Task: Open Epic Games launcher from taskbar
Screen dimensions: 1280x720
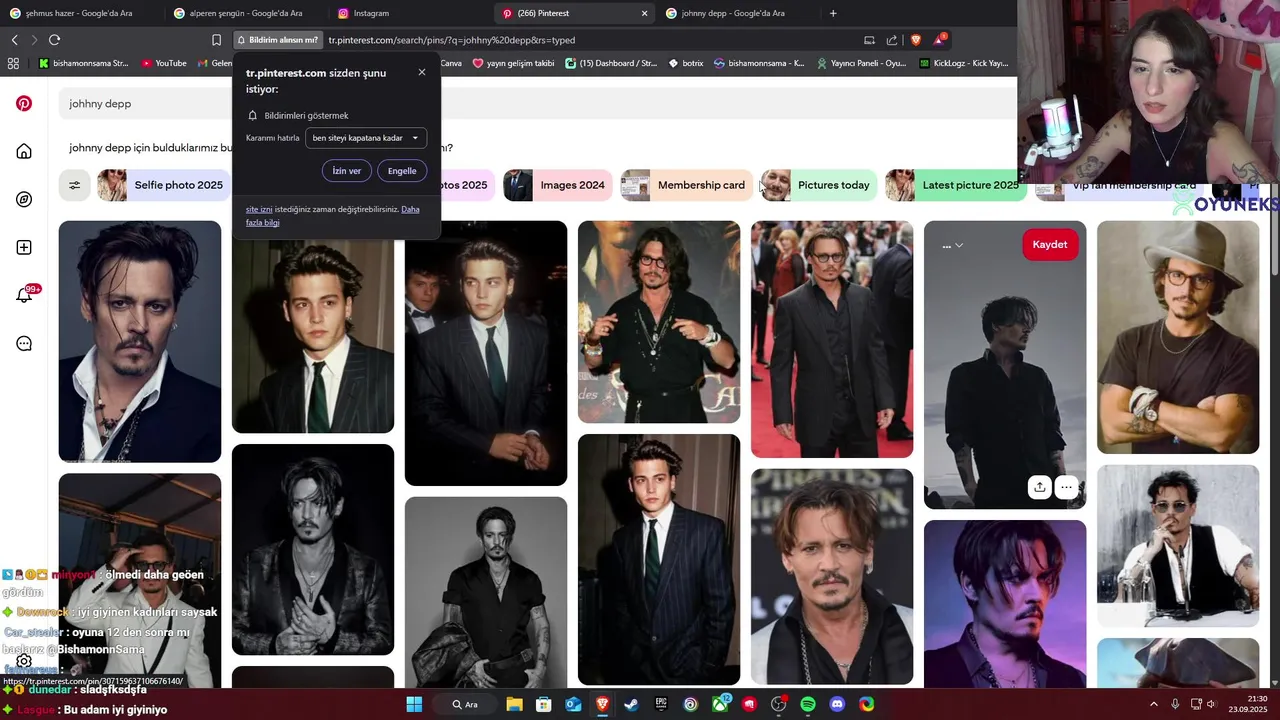Action: coord(661,704)
